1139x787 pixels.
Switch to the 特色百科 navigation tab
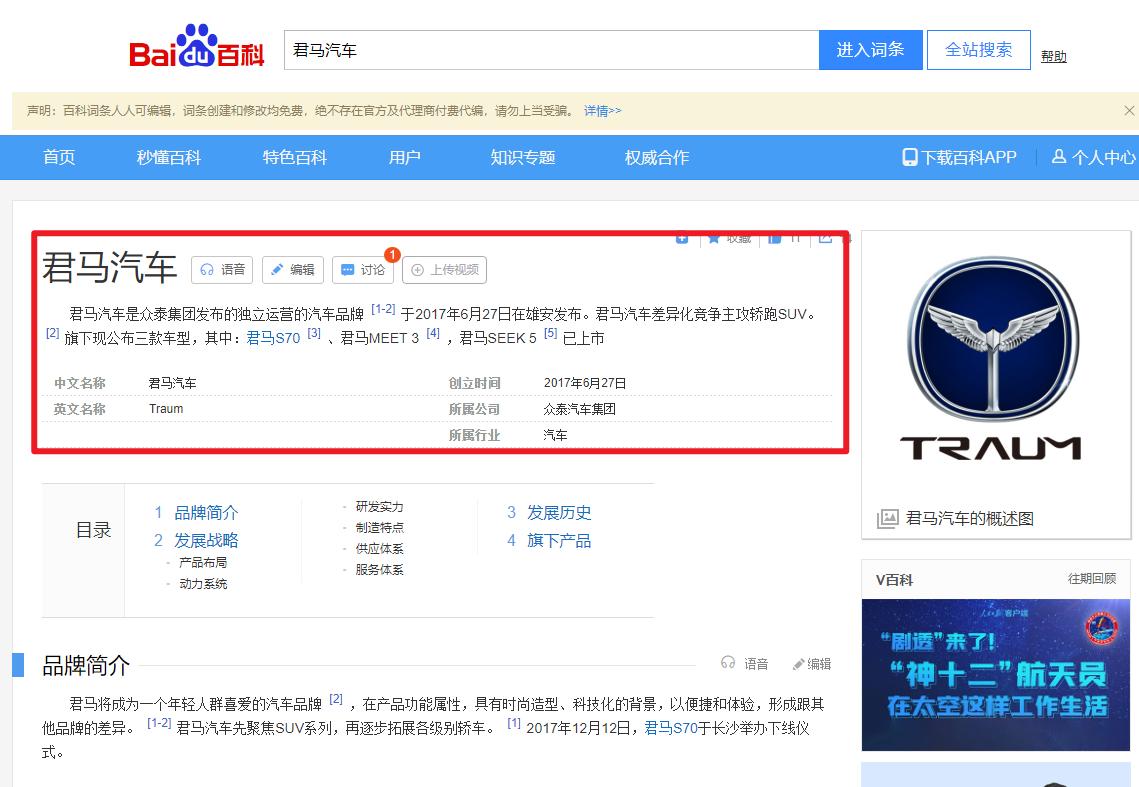click(292, 157)
